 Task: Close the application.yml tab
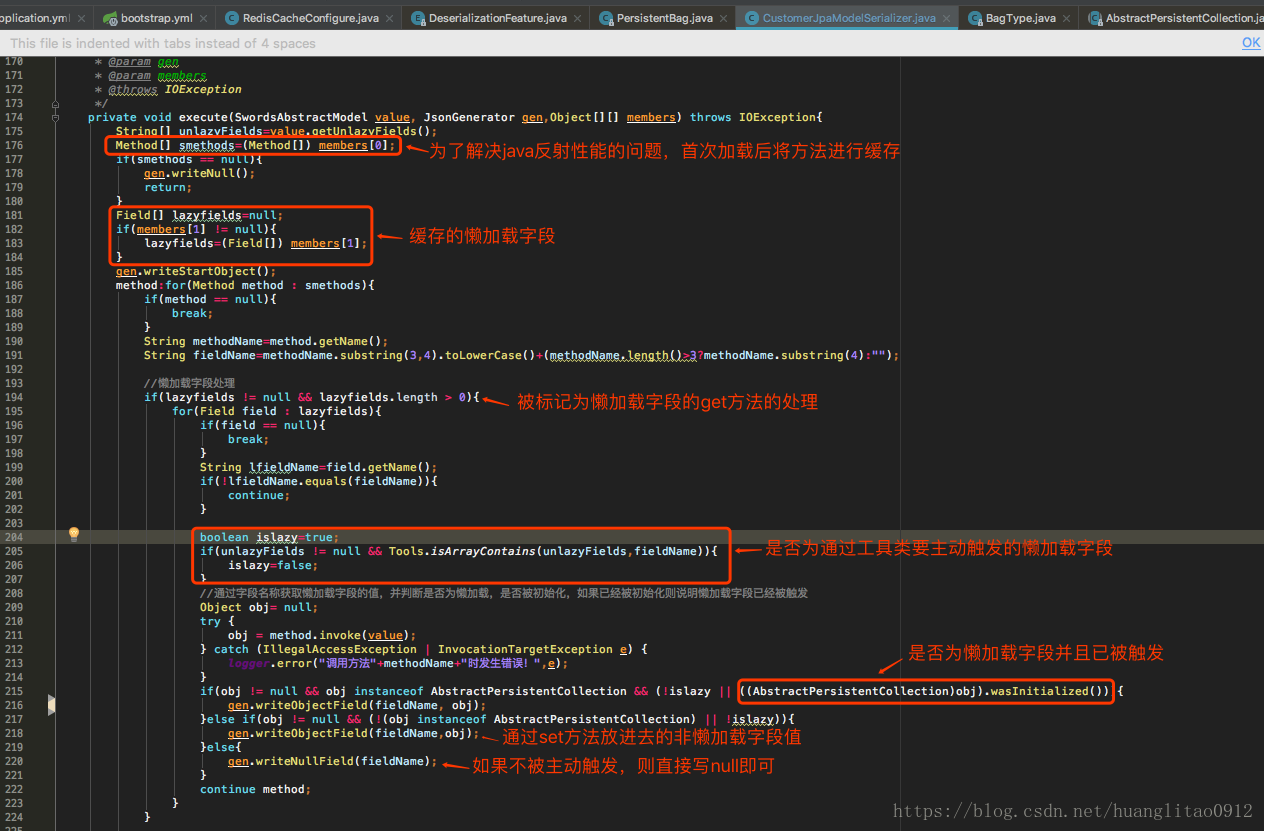[81, 18]
